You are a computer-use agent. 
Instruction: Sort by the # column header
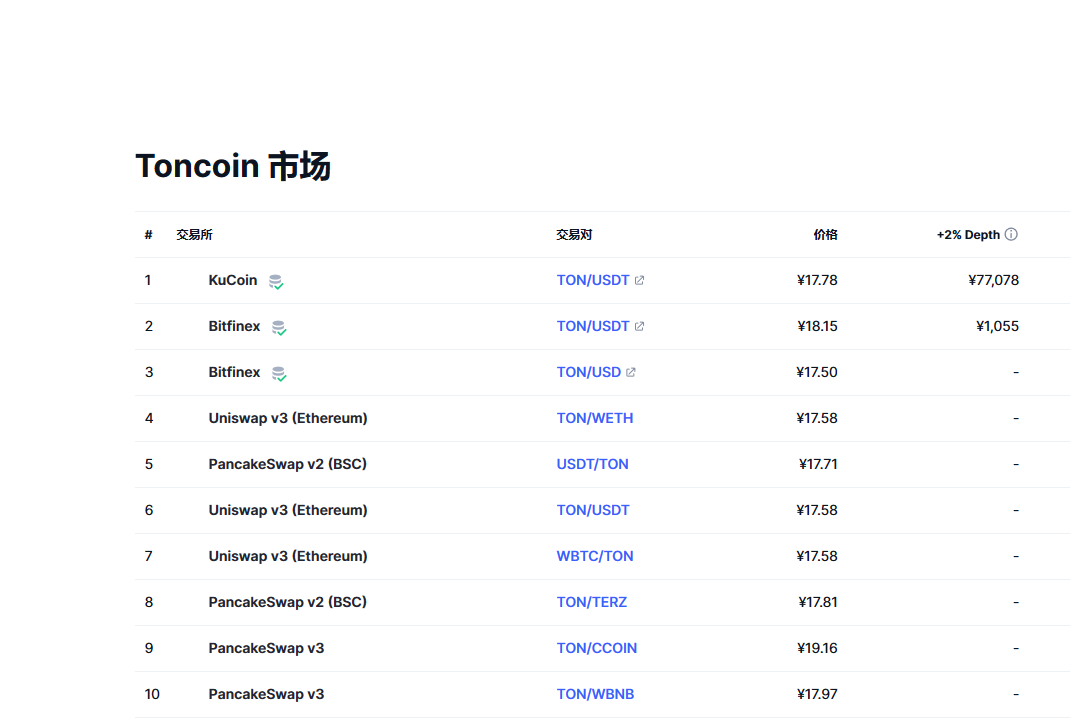tap(148, 235)
